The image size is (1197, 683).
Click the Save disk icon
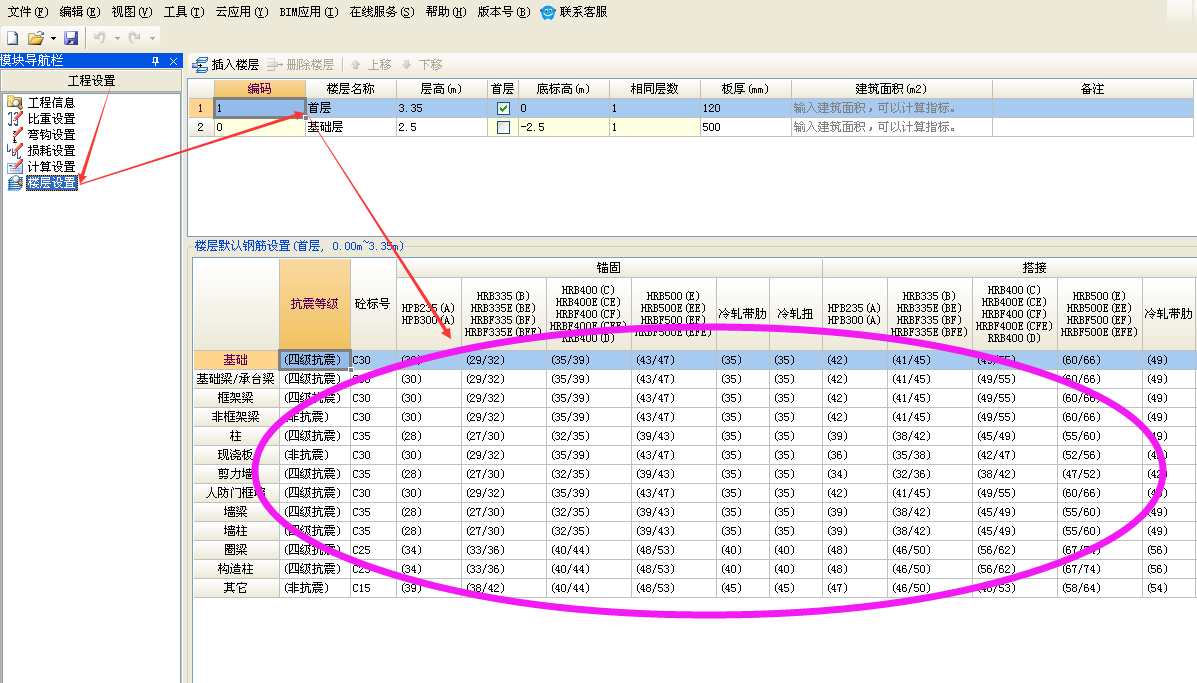(x=71, y=37)
